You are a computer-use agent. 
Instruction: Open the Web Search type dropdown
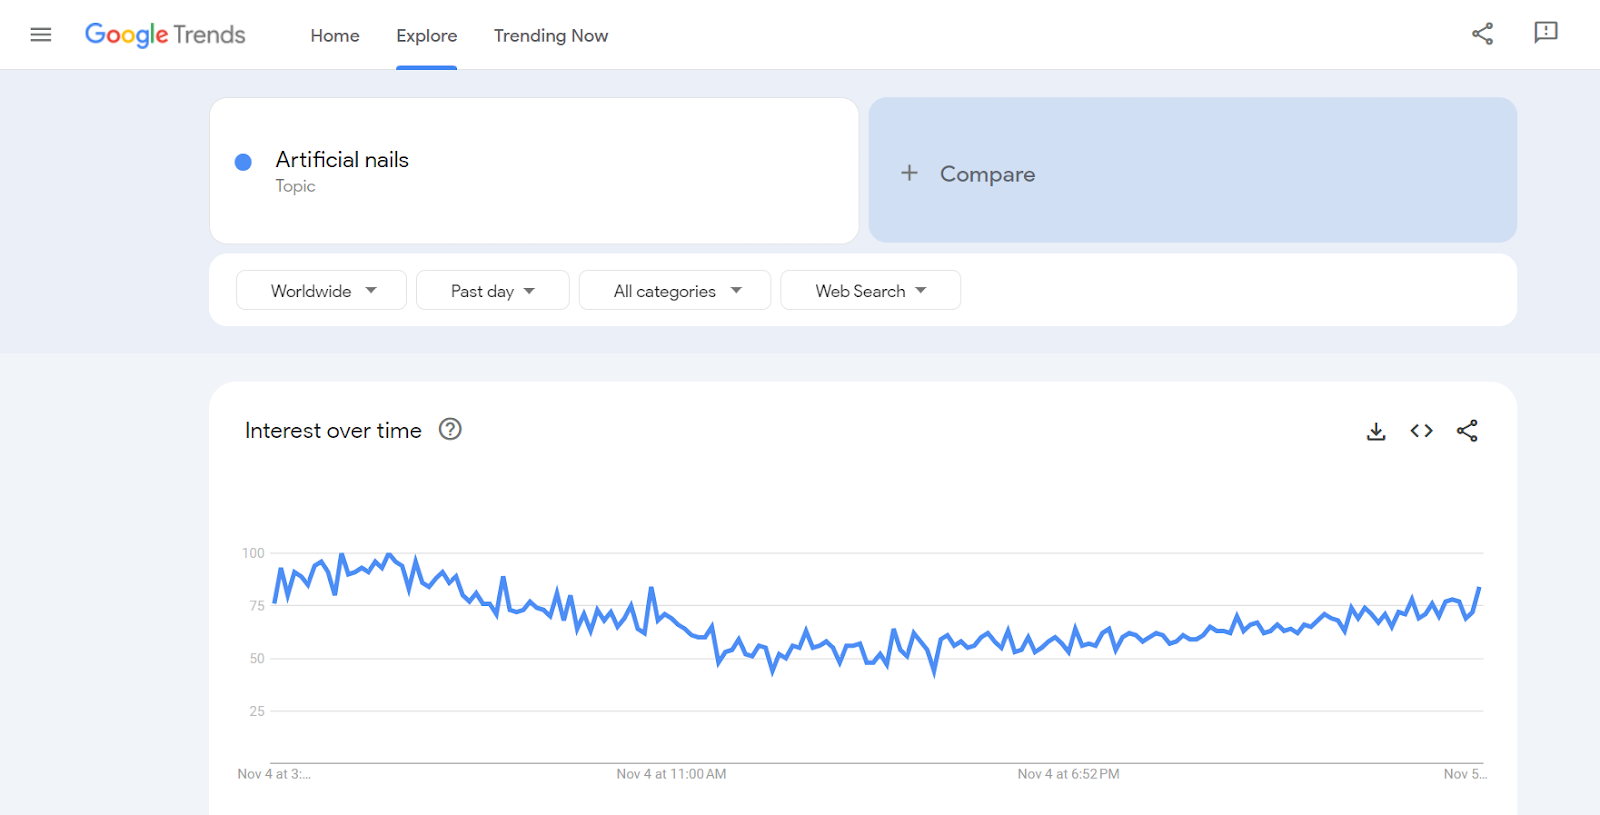click(x=870, y=290)
